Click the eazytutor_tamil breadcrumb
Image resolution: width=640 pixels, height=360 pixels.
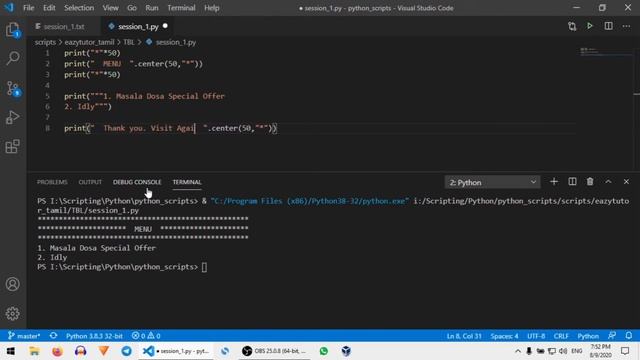(x=89, y=42)
